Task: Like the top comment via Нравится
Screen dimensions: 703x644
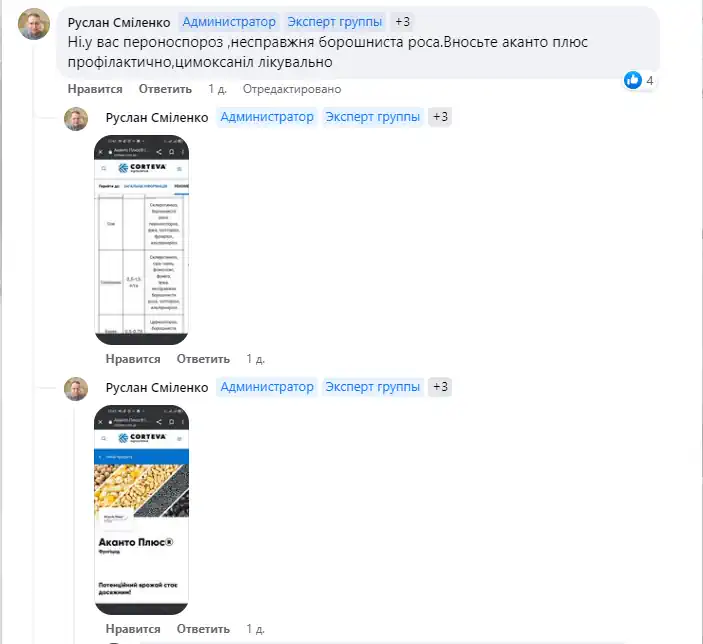Action: pos(95,89)
